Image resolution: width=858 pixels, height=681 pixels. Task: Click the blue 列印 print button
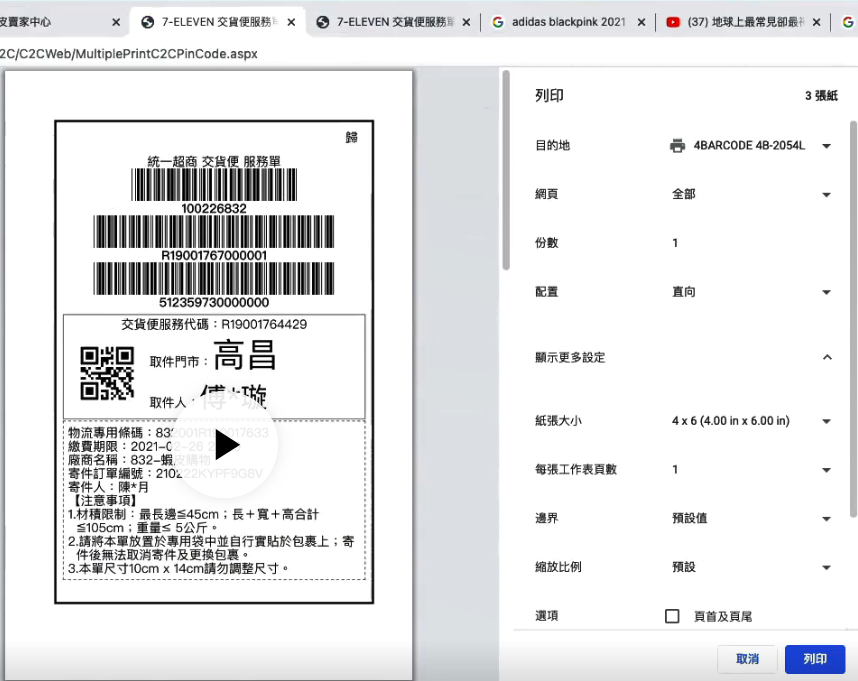tap(815, 659)
